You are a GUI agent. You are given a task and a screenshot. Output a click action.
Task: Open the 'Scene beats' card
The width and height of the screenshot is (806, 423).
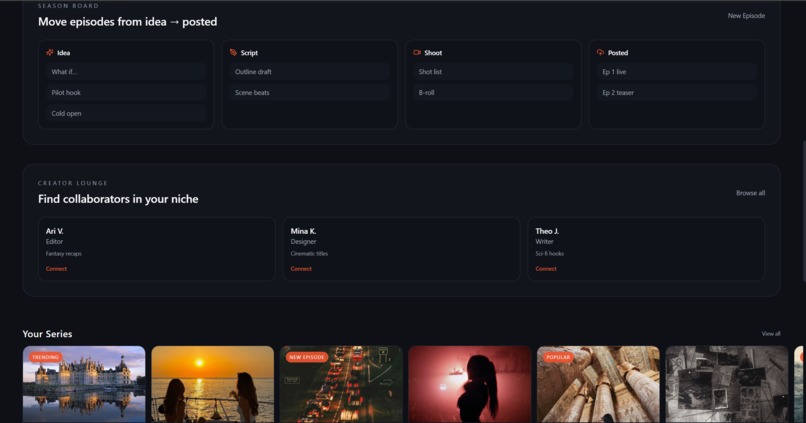(309, 93)
